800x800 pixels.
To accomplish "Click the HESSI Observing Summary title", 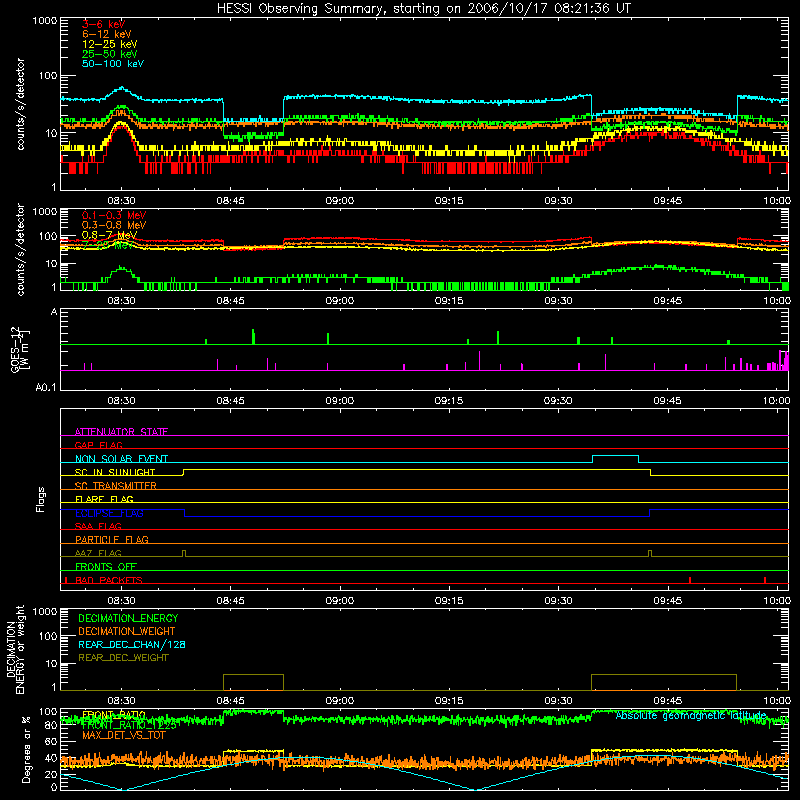I will pos(423,9).
